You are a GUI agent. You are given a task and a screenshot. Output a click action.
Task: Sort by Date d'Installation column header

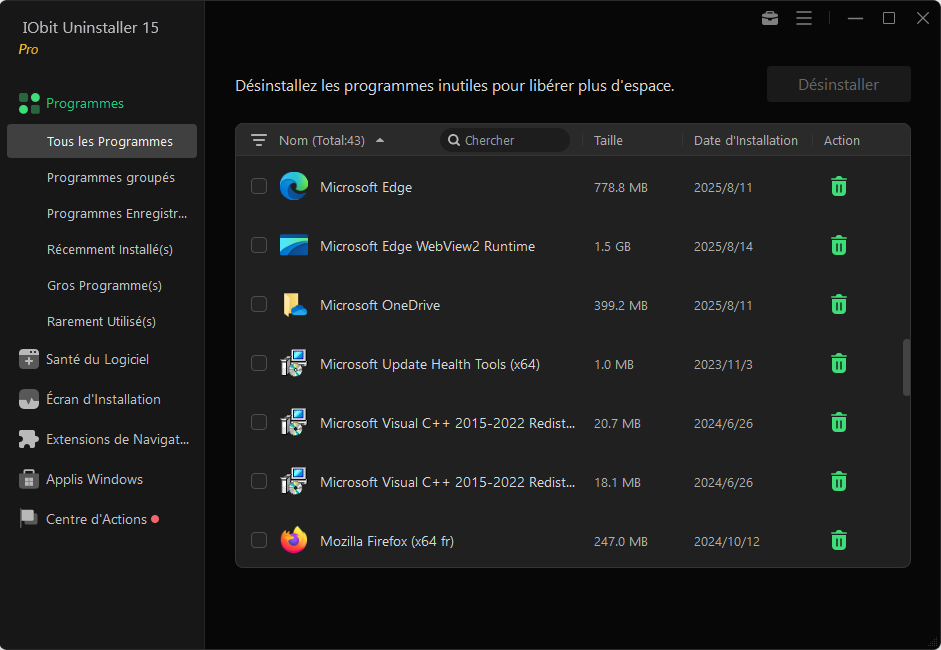tap(745, 141)
